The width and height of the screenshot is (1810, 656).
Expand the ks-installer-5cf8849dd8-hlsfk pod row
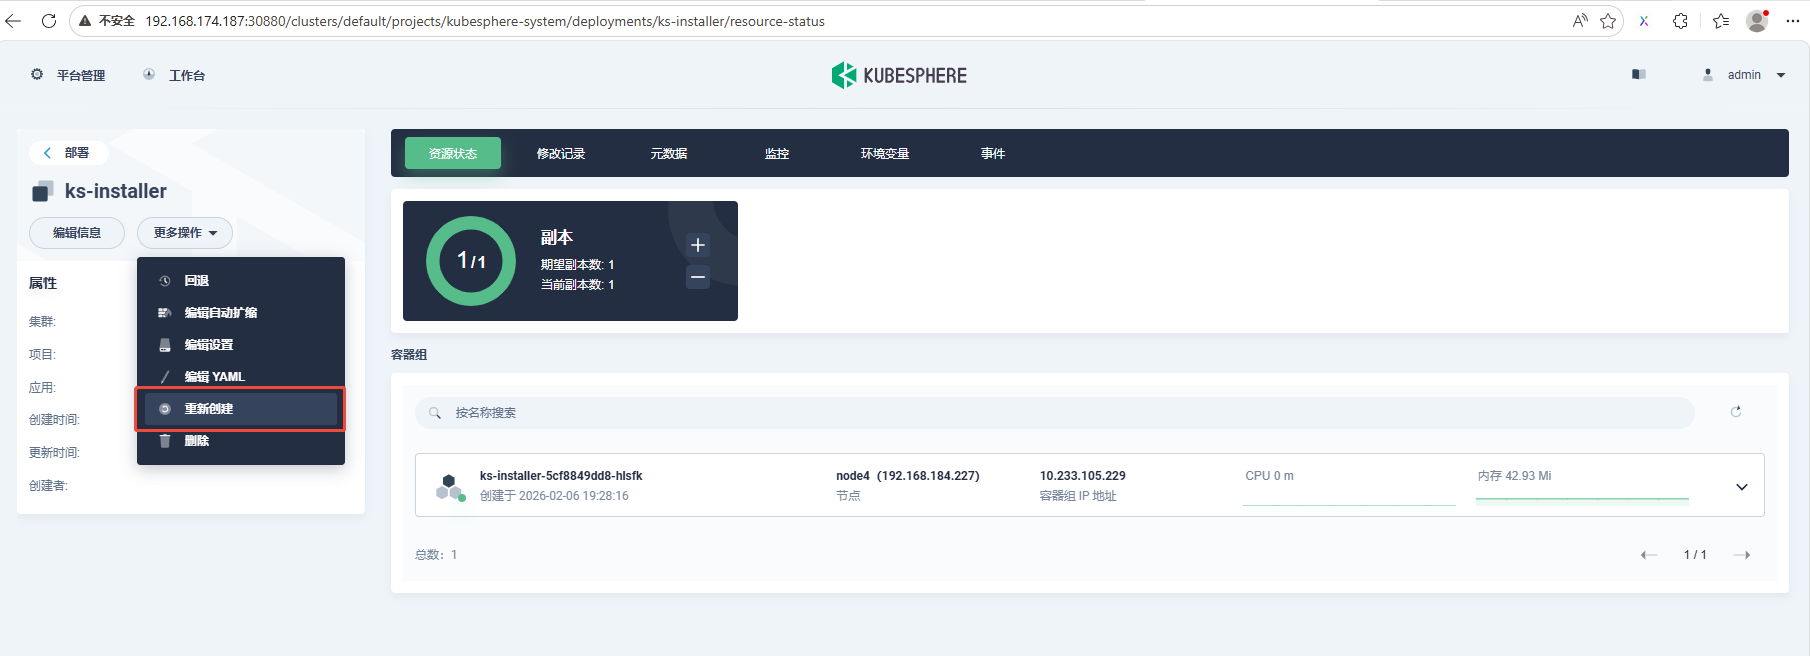[x=1742, y=487]
